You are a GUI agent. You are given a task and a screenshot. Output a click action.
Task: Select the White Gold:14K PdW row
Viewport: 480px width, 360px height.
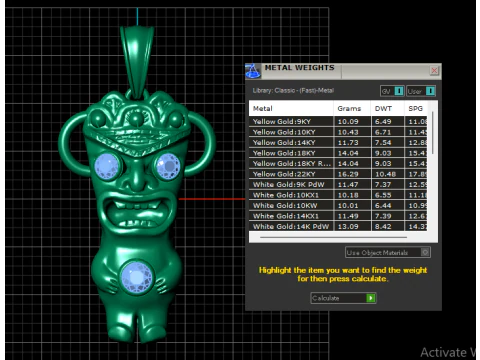click(338, 226)
